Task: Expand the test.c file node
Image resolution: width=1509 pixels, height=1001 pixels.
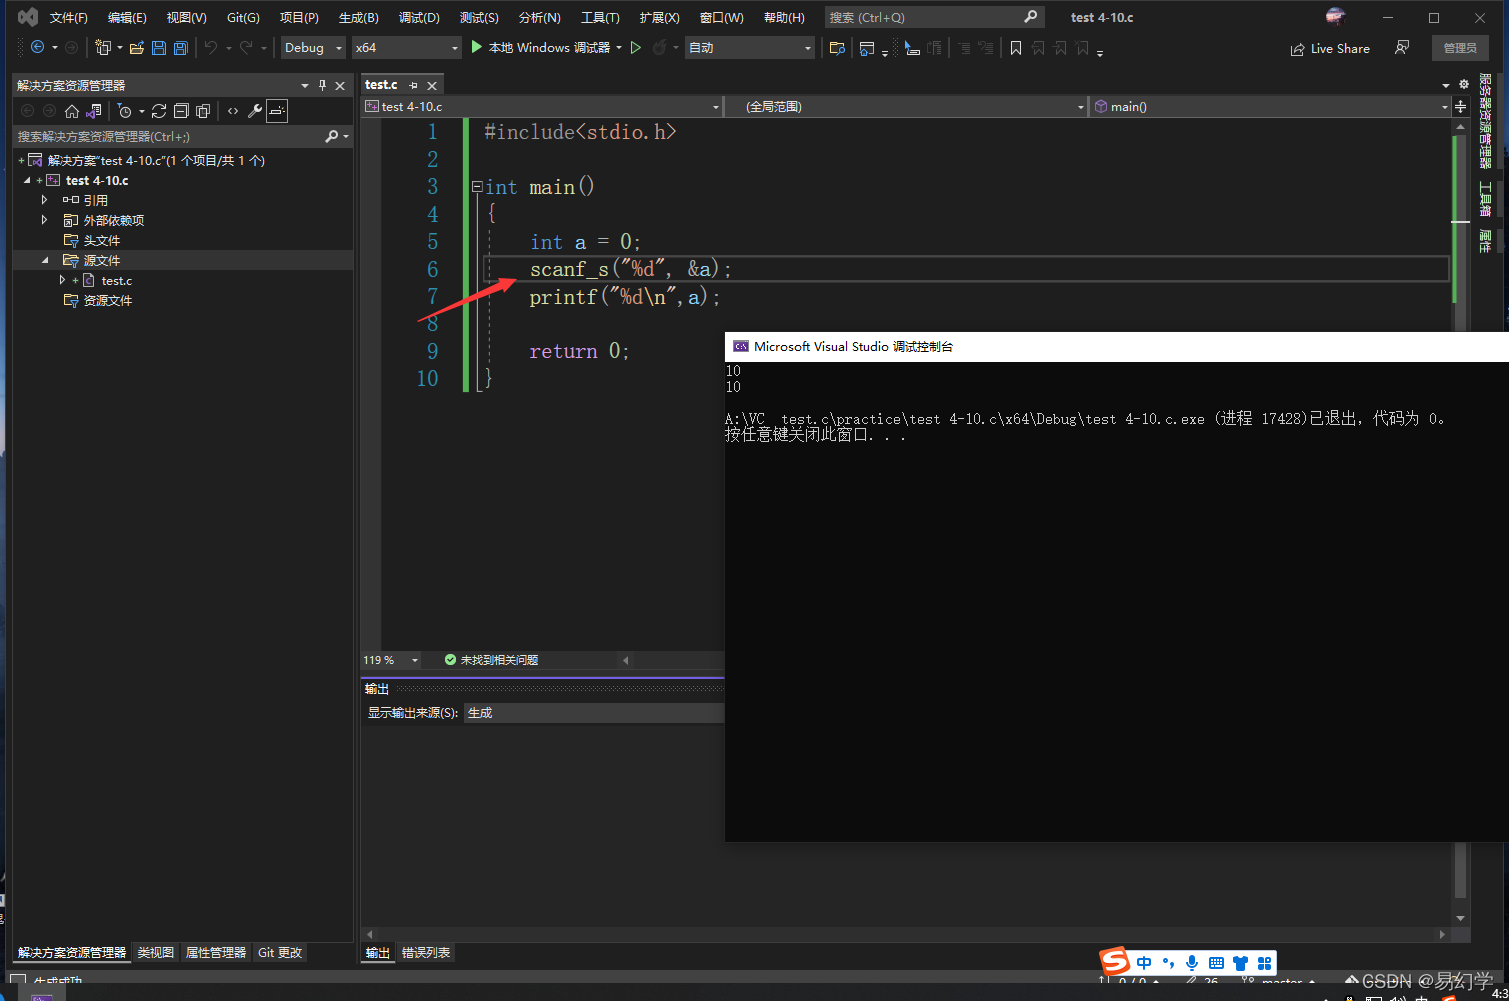Action: point(62,280)
